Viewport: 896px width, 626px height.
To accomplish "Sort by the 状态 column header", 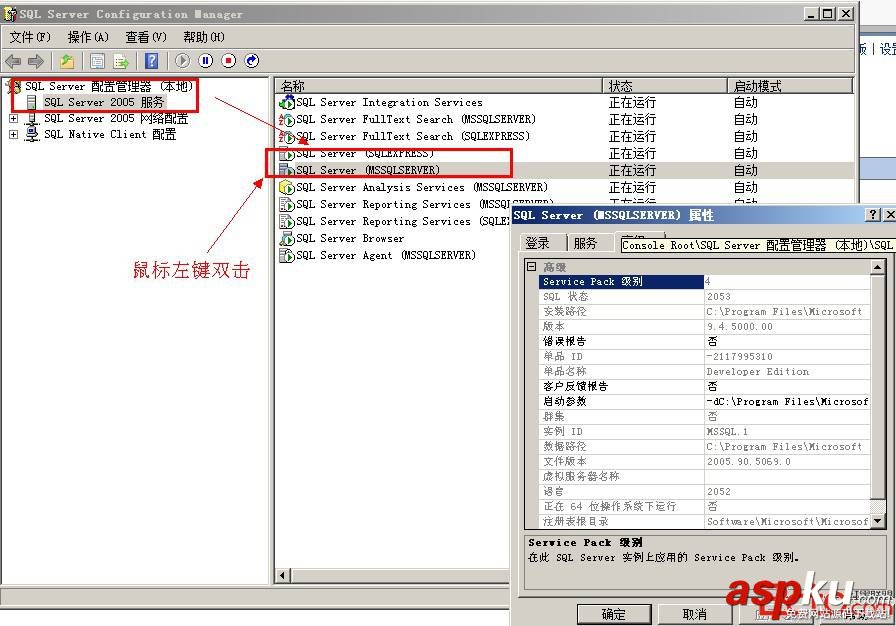I will pos(665,86).
